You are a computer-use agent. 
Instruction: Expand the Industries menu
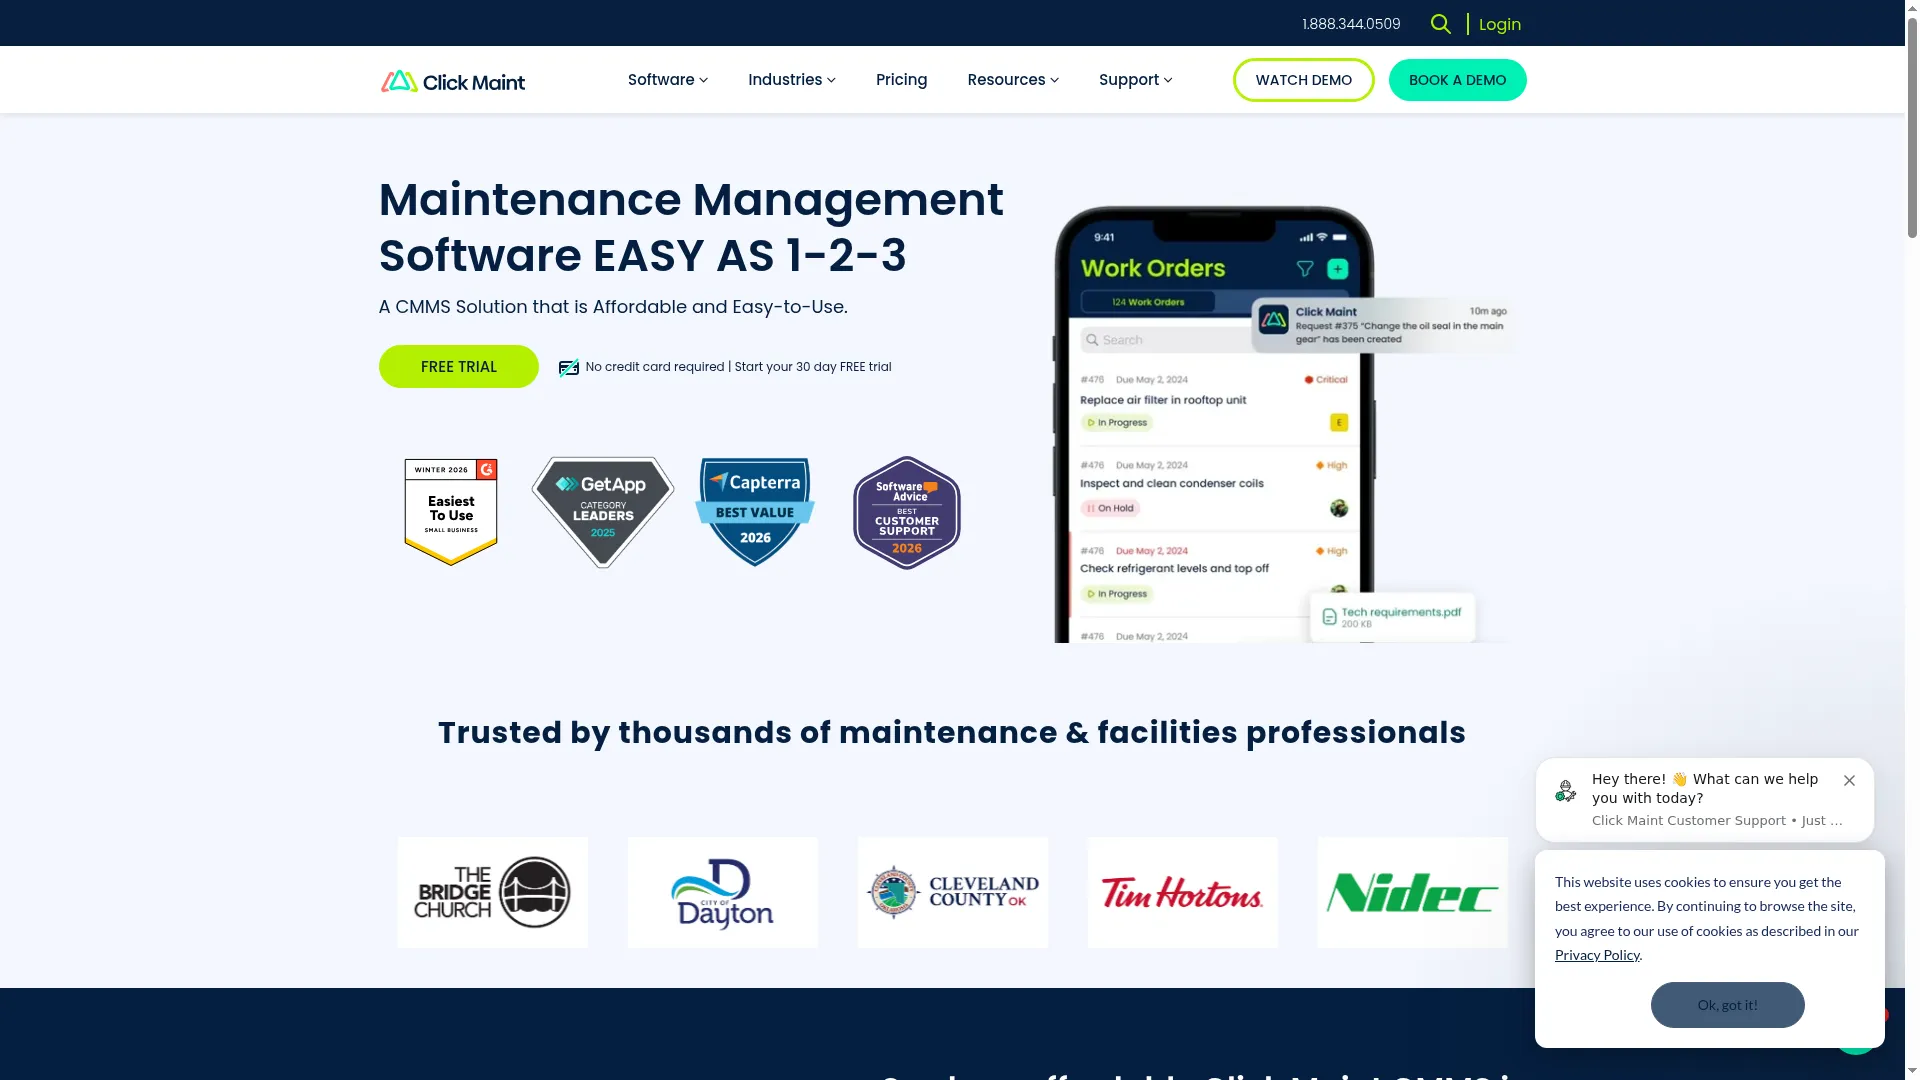(792, 80)
